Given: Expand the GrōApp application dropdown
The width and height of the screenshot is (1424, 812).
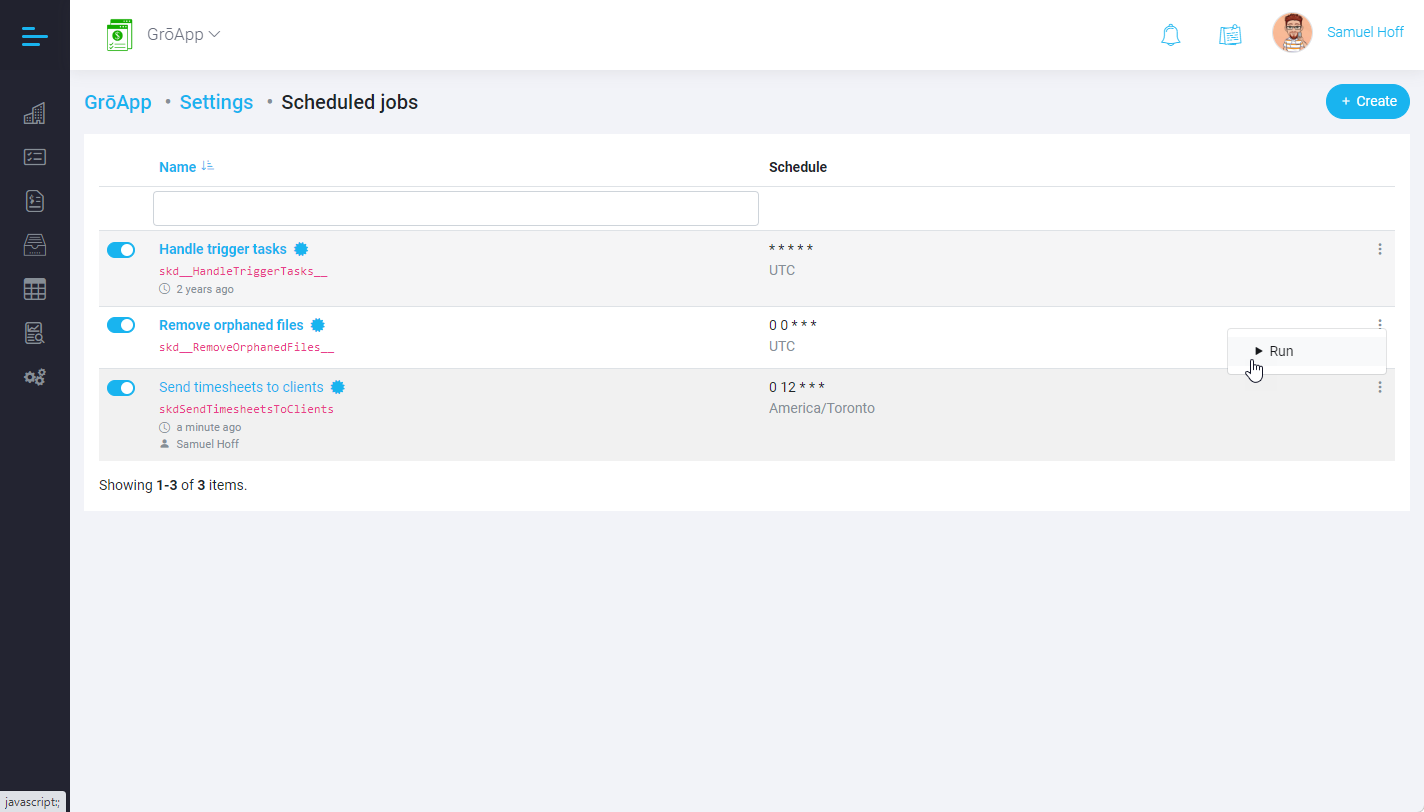Looking at the screenshot, I should (183, 35).
